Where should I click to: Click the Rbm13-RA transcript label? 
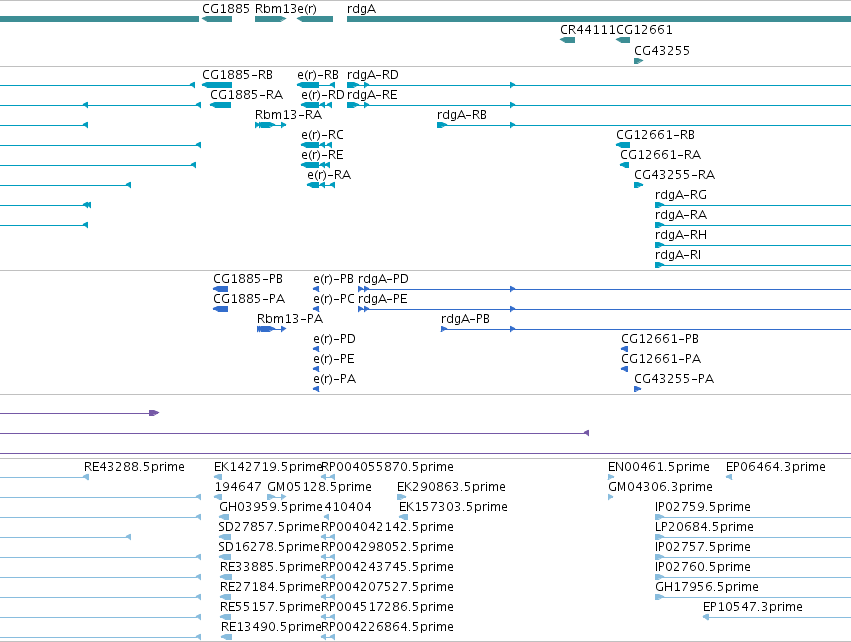click(x=288, y=115)
